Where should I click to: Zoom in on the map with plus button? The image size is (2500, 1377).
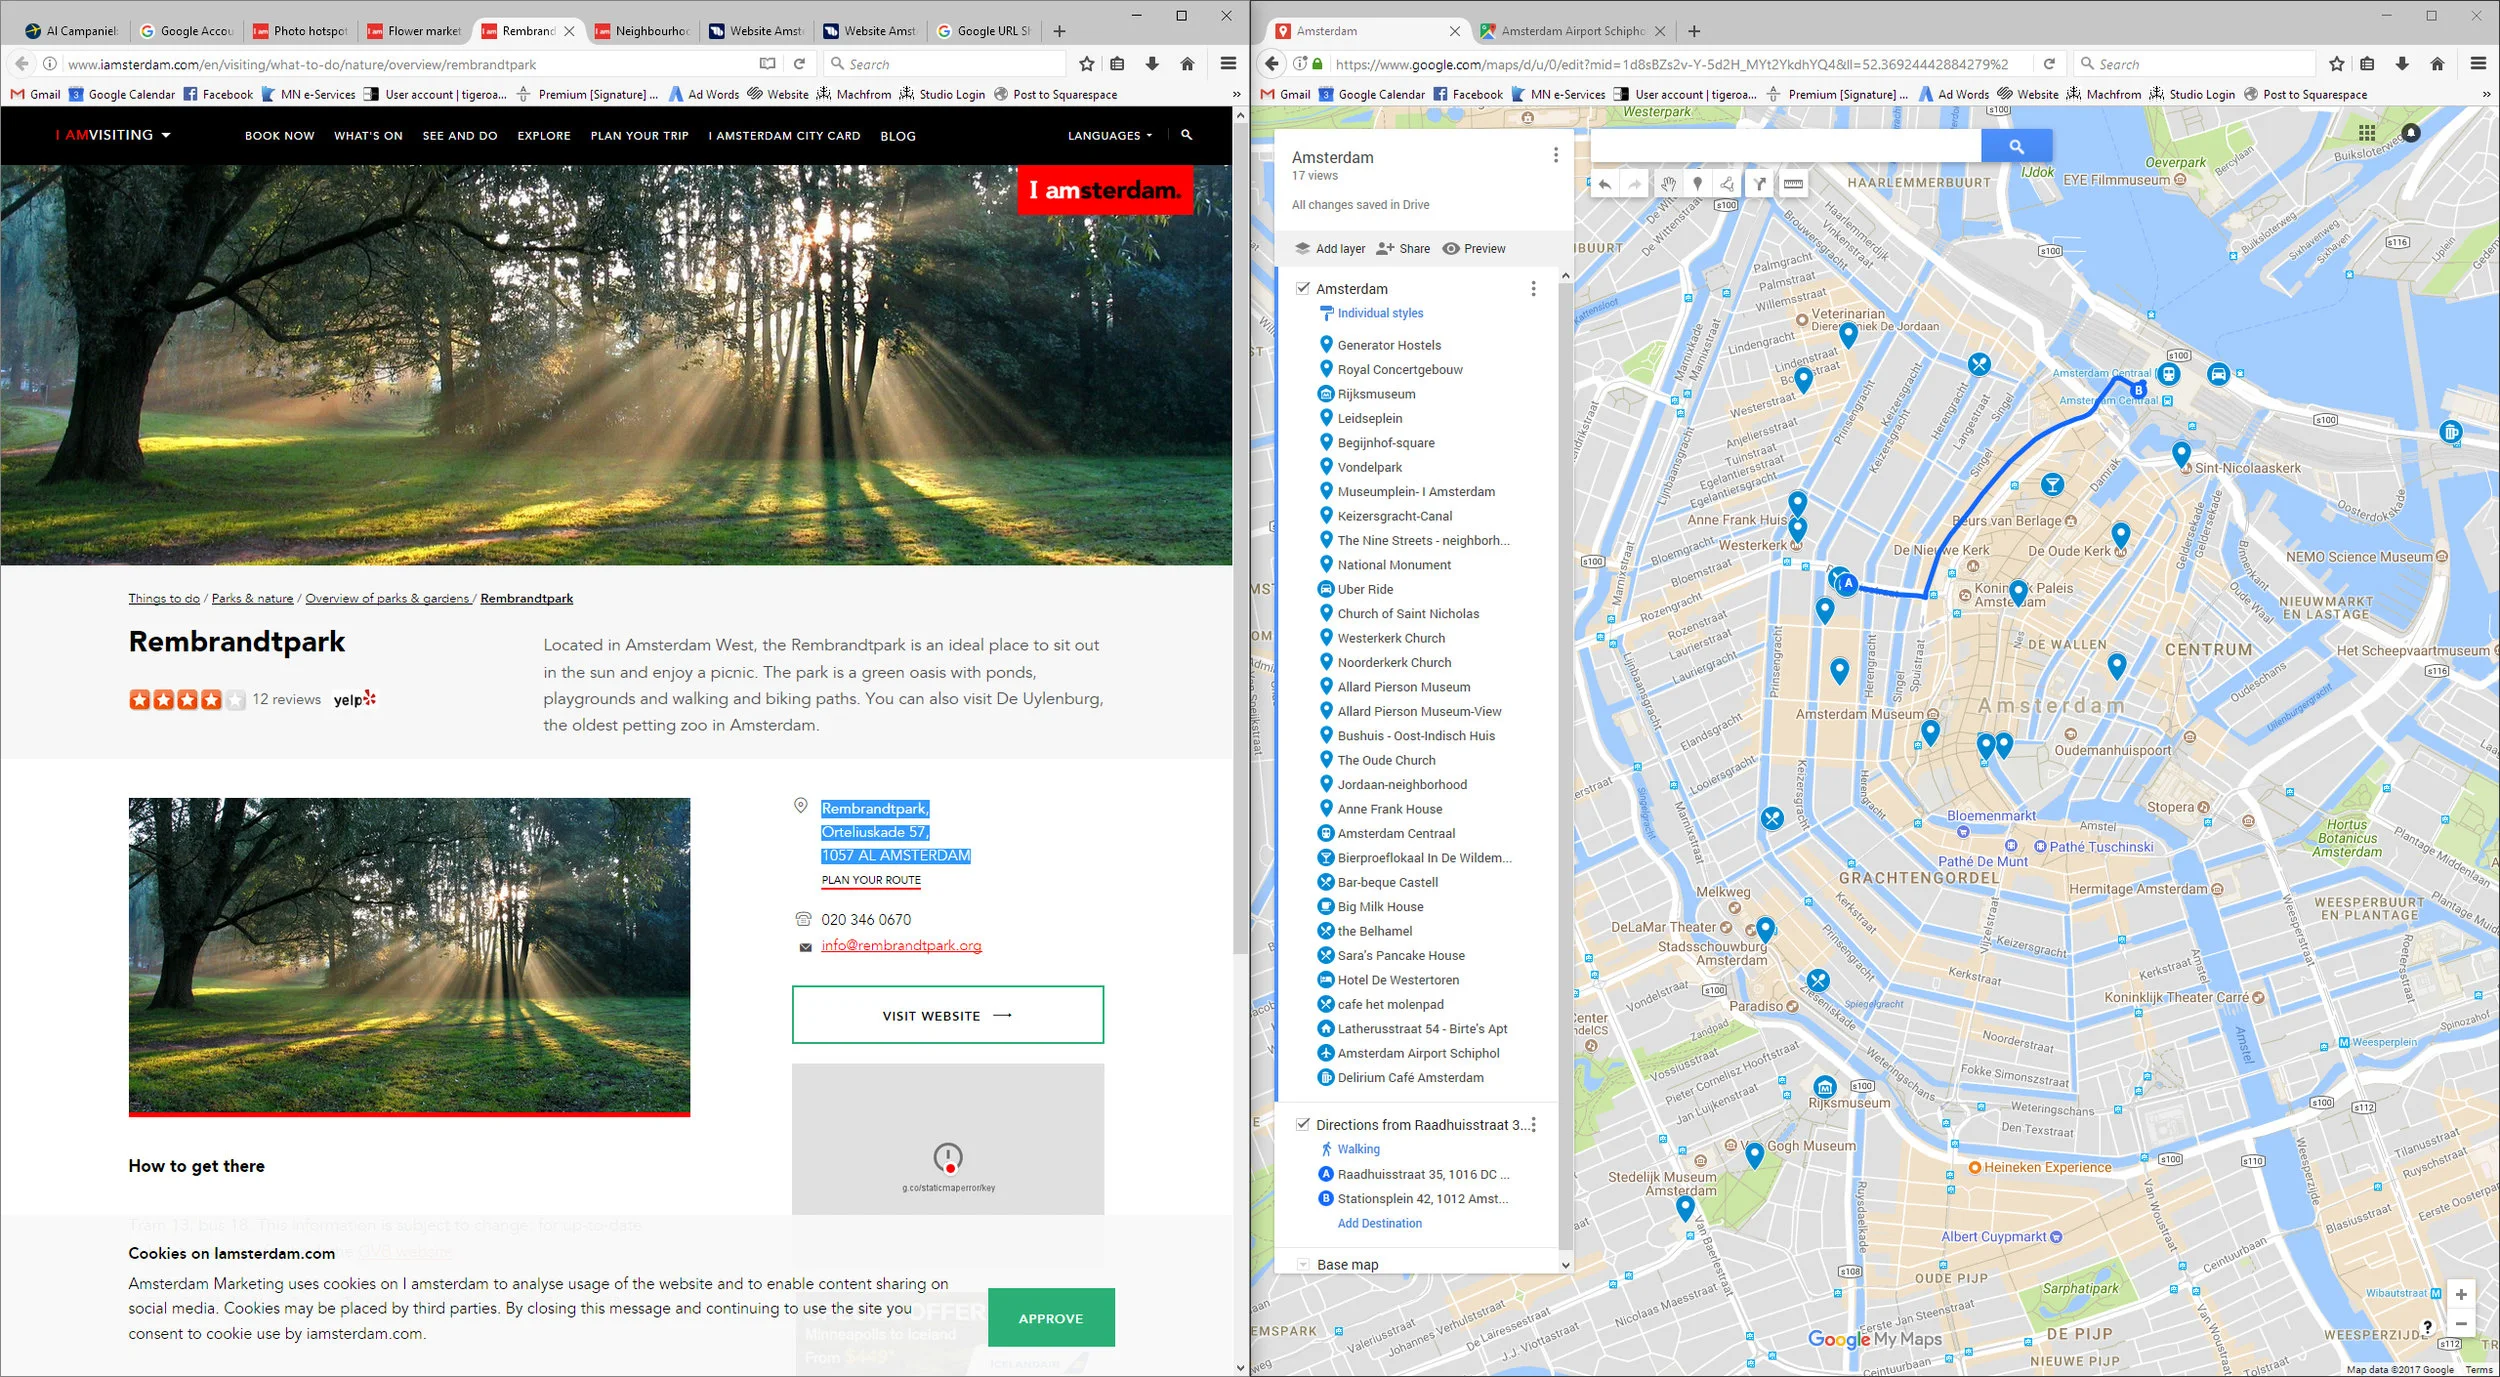(x=2461, y=1294)
